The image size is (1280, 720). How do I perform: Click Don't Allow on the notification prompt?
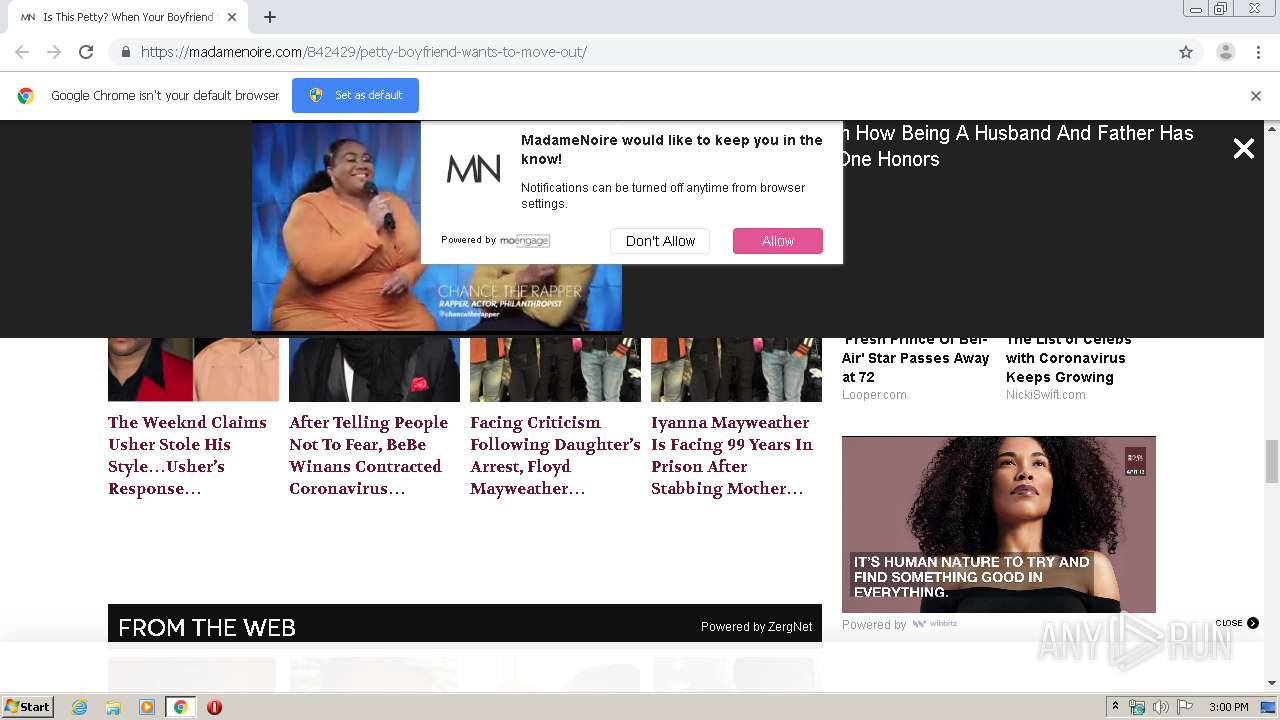tap(660, 241)
